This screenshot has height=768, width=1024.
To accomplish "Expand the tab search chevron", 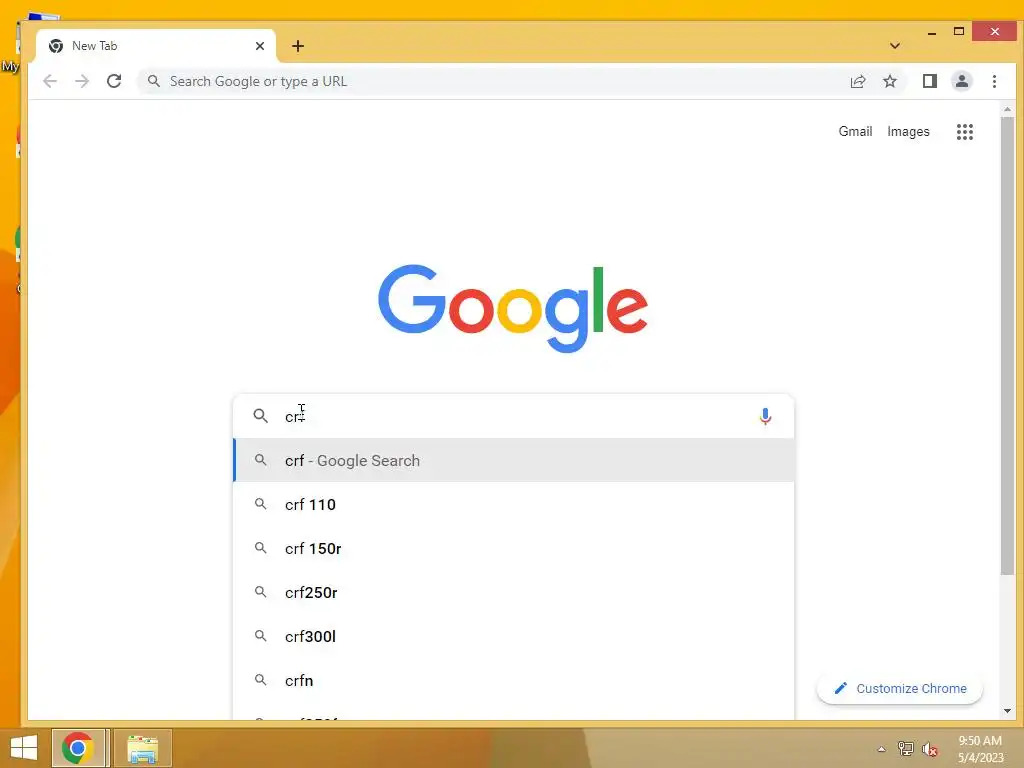I will pos(895,46).
